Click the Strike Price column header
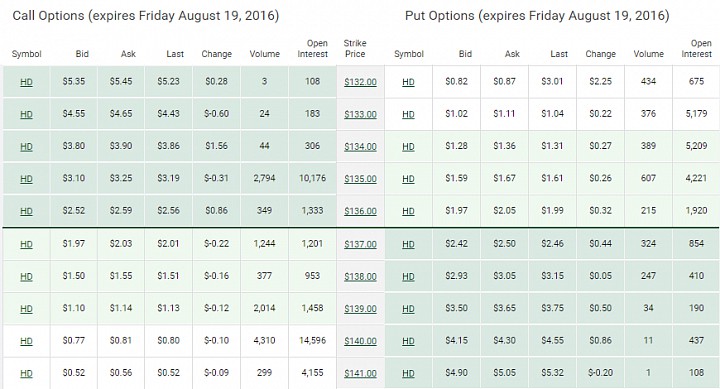 coord(355,49)
